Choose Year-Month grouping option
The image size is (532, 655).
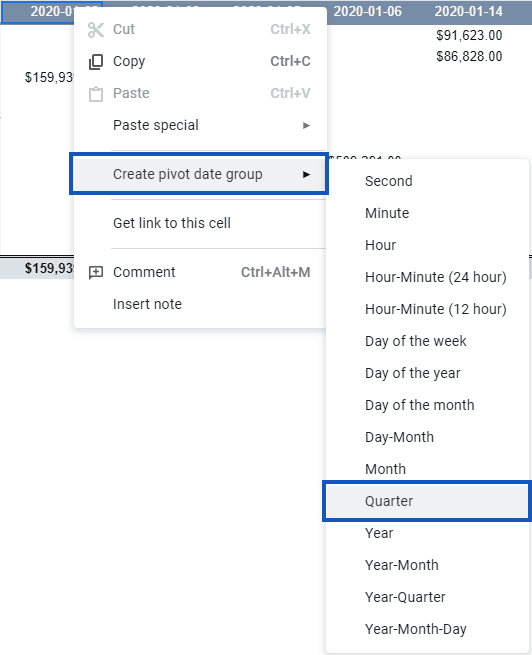pyautogui.click(x=402, y=565)
